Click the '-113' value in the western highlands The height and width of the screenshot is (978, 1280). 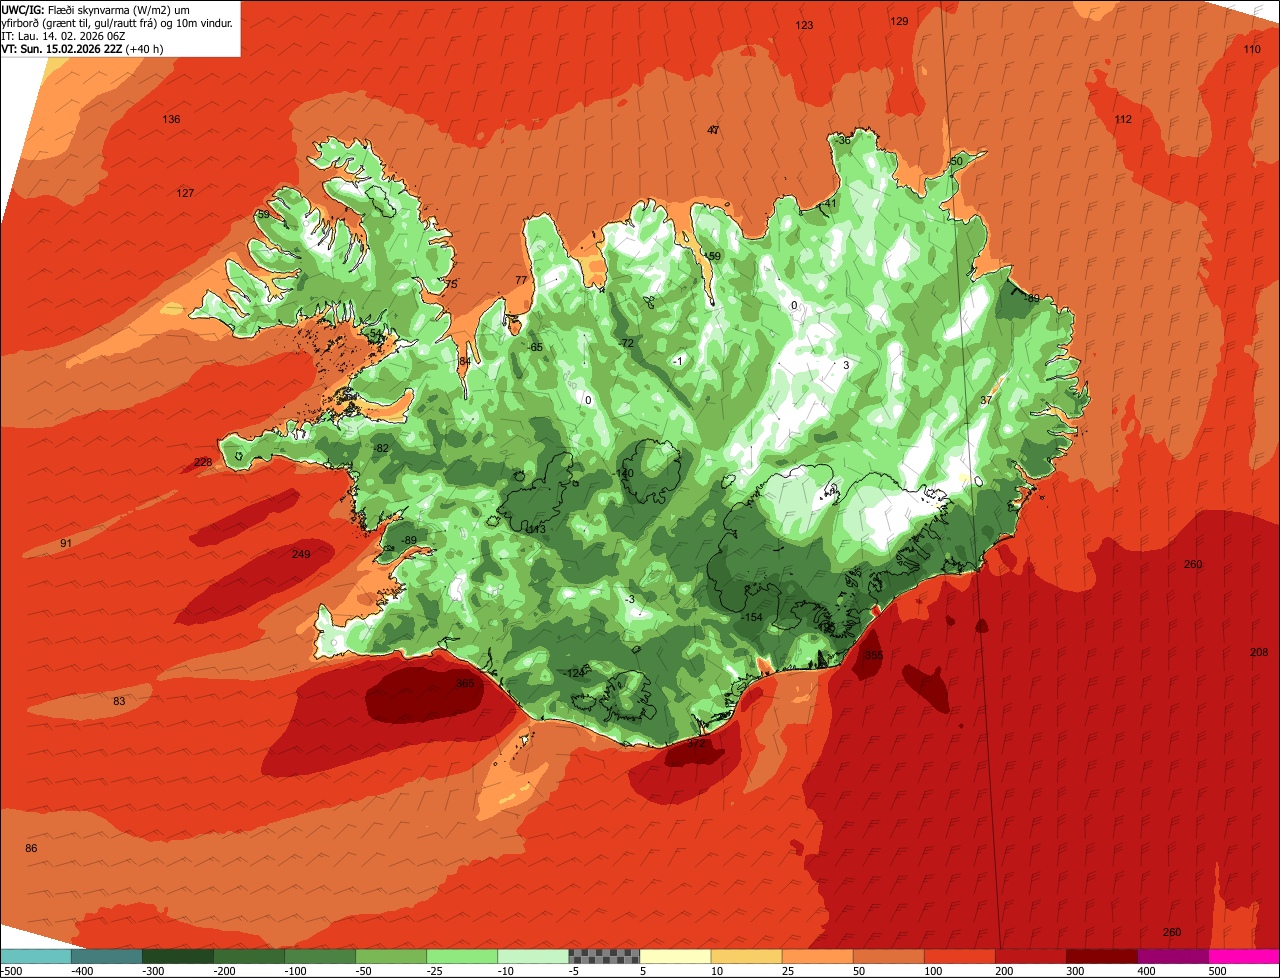[534, 530]
